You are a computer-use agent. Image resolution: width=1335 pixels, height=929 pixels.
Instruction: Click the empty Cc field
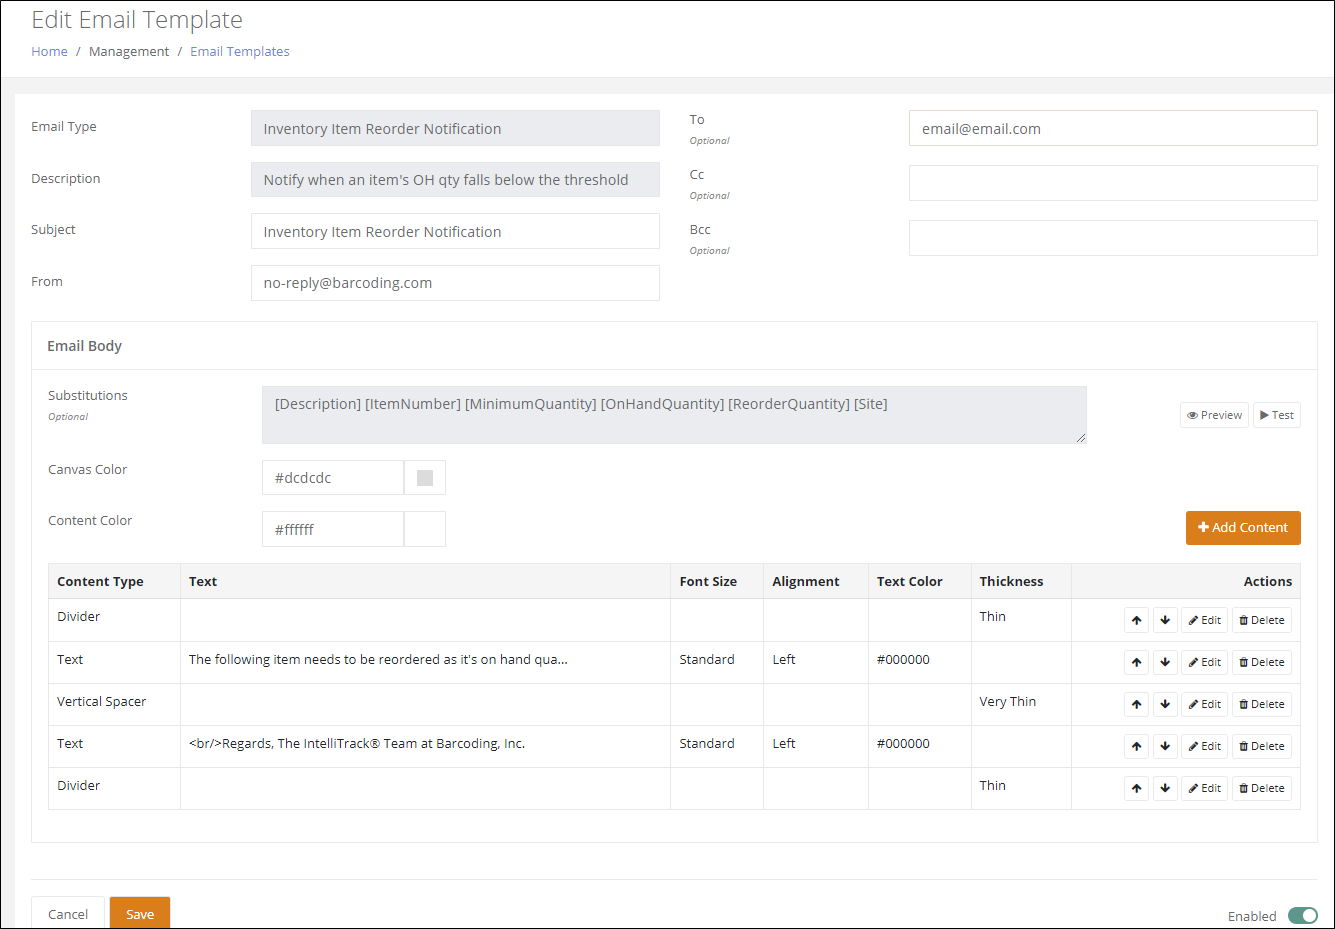(1113, 183)
